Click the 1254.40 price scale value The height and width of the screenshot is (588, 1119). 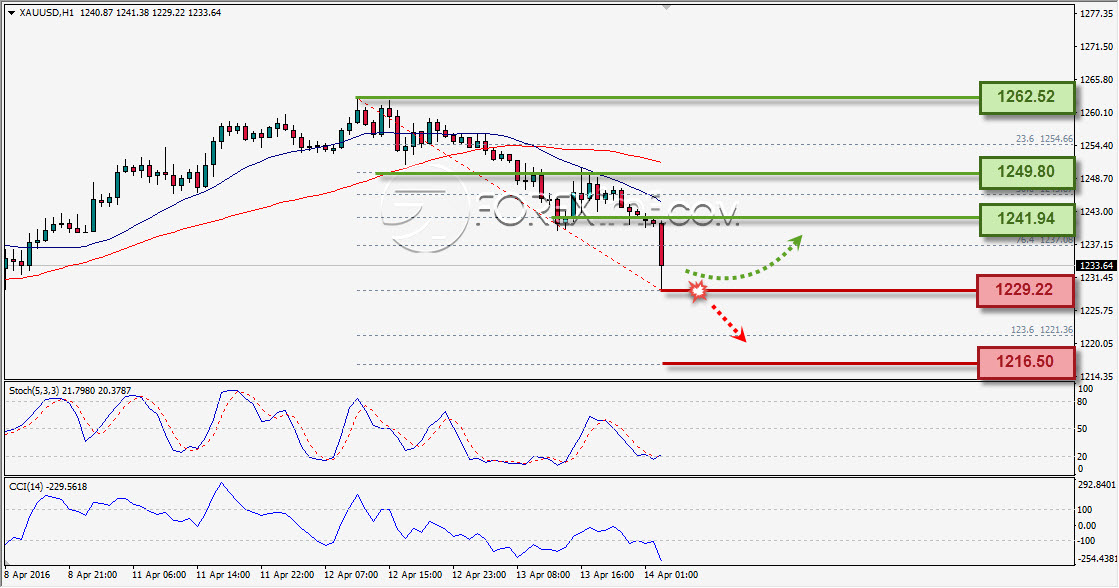[x=1097, y=146]
